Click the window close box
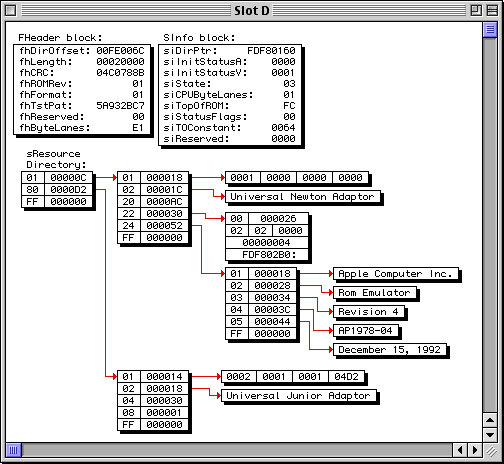The image size is (504, 464). 11,11
